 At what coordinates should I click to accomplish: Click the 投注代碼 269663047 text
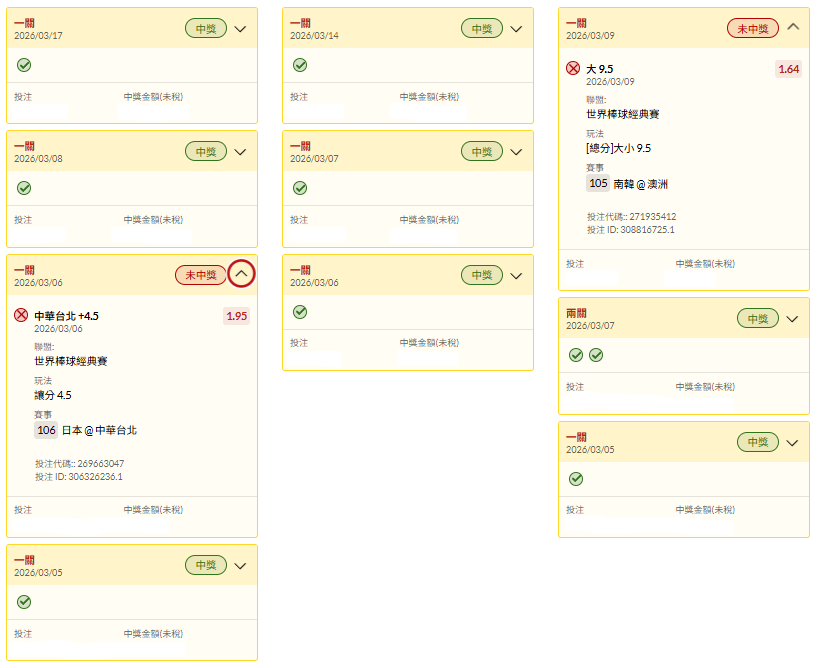(79, 464)
